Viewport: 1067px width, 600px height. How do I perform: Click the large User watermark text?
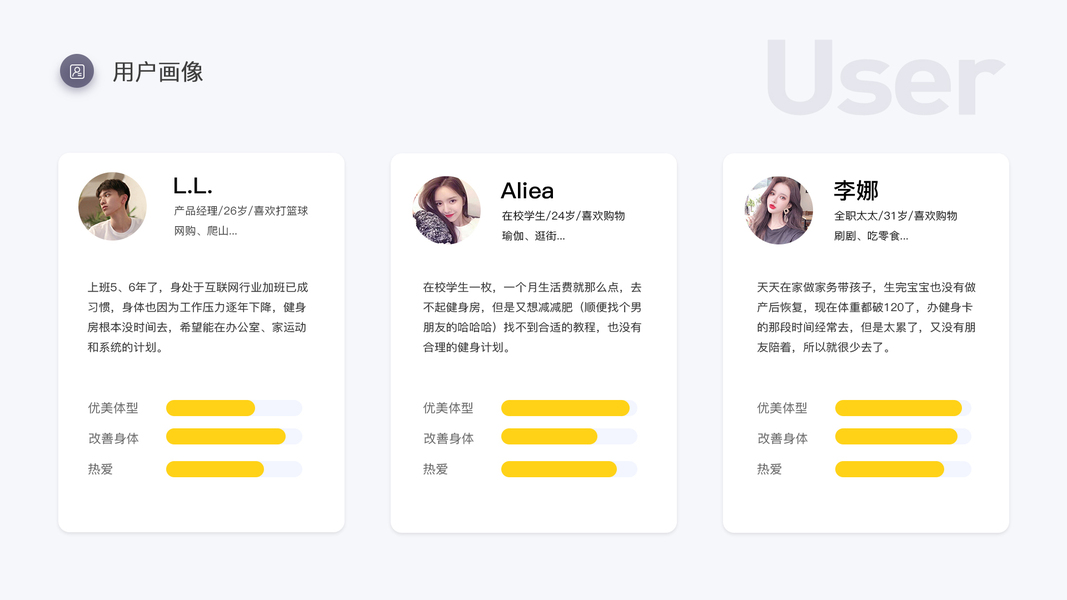[884, 78]
